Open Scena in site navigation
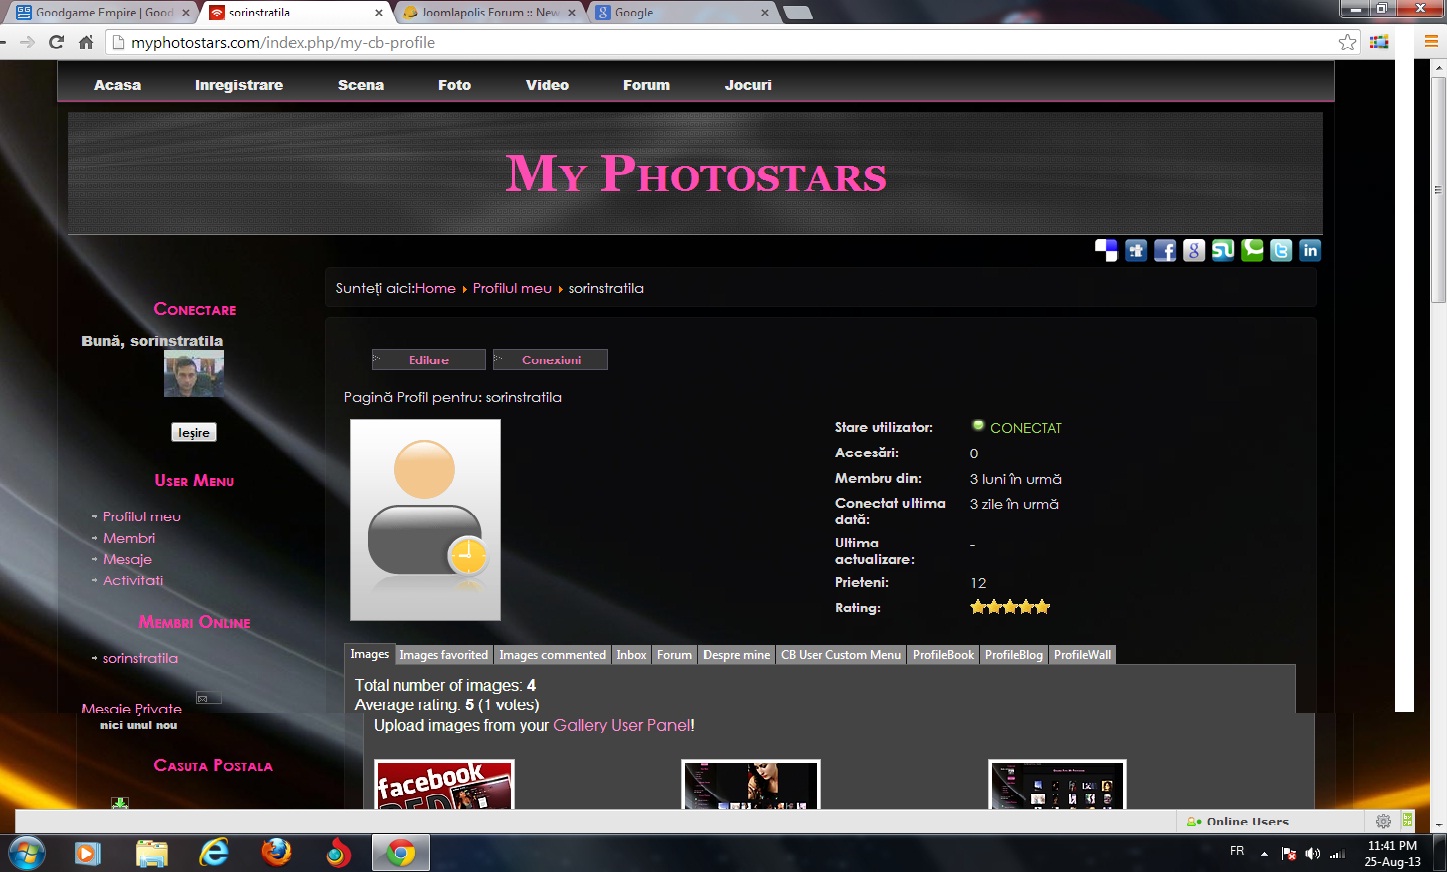1447x872 pixels. click(361, 85)
